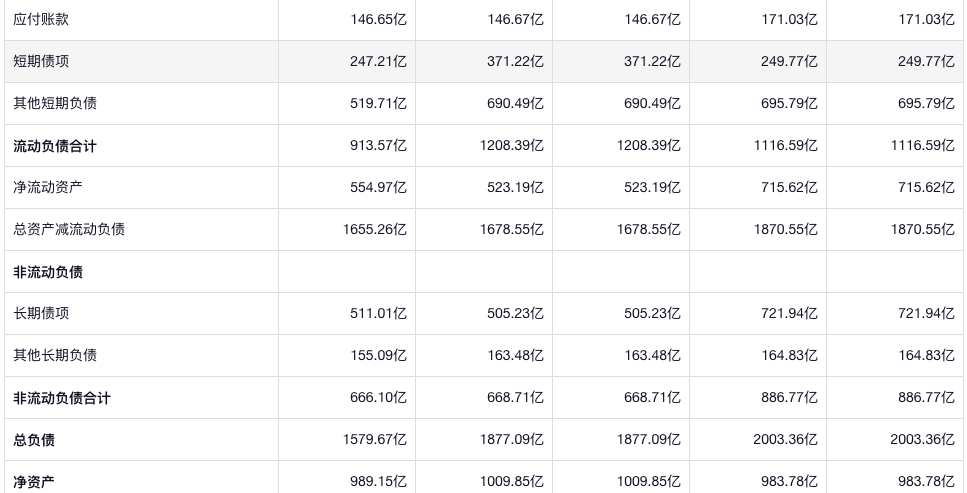This screenshot has height=493, width=967.
Task: Select the 非流动负债合计 row heading
Action: coord(62,398)
